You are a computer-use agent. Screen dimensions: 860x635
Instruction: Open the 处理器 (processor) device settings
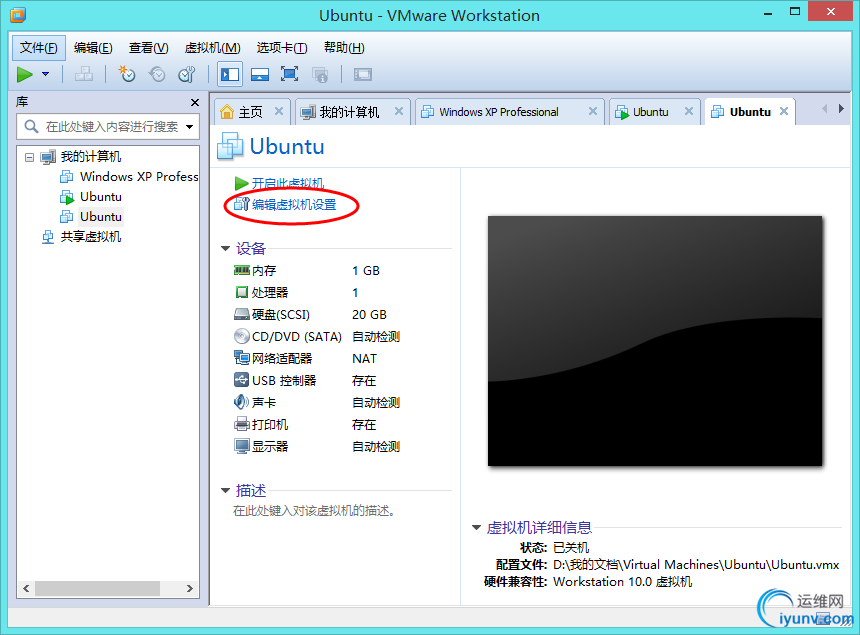pos(240,292)
